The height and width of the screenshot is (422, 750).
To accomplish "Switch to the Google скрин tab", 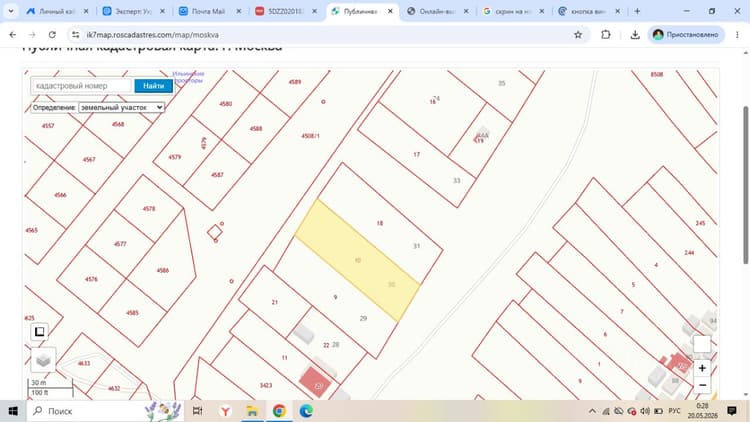I will (x=513, y=11).
